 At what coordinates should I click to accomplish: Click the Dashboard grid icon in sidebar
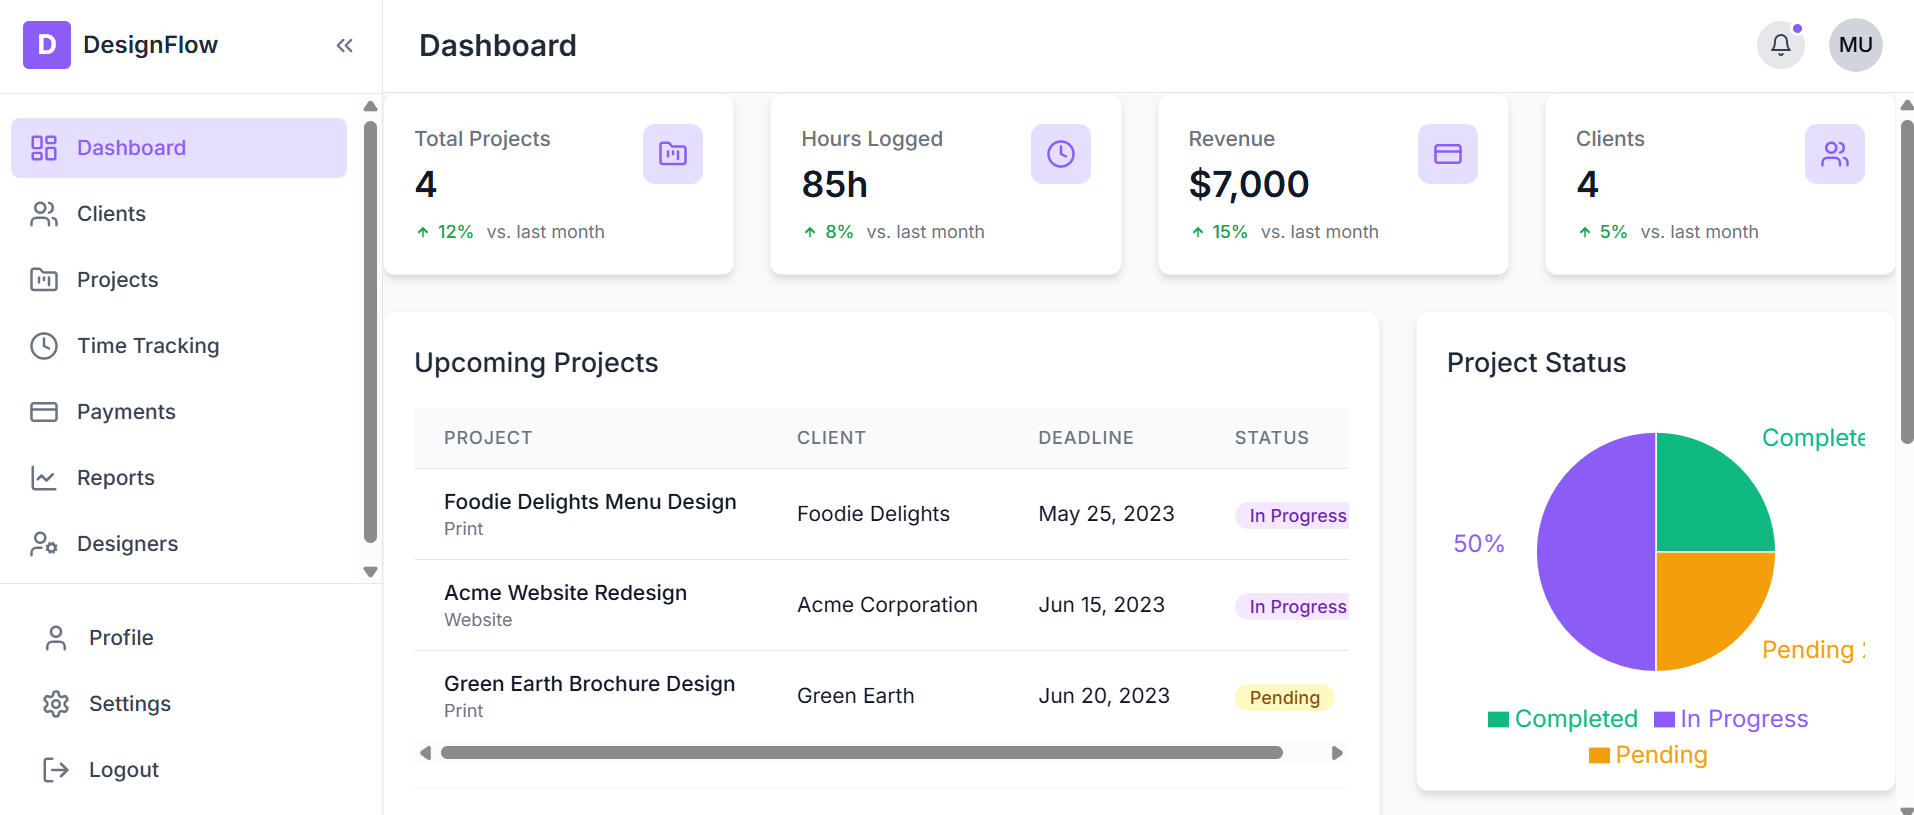tap(44, 148)
